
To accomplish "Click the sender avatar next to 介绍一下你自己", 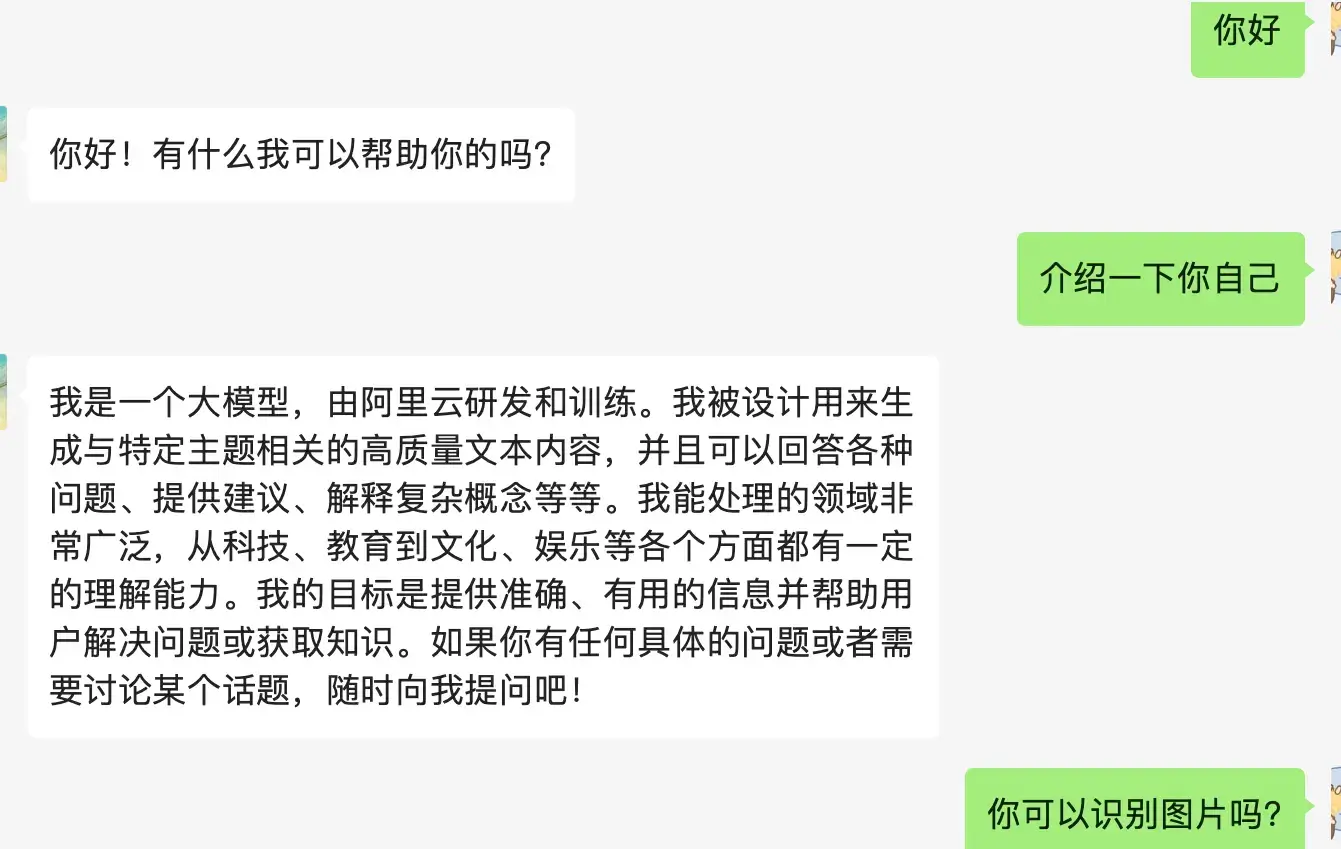I will [1336, 267].
